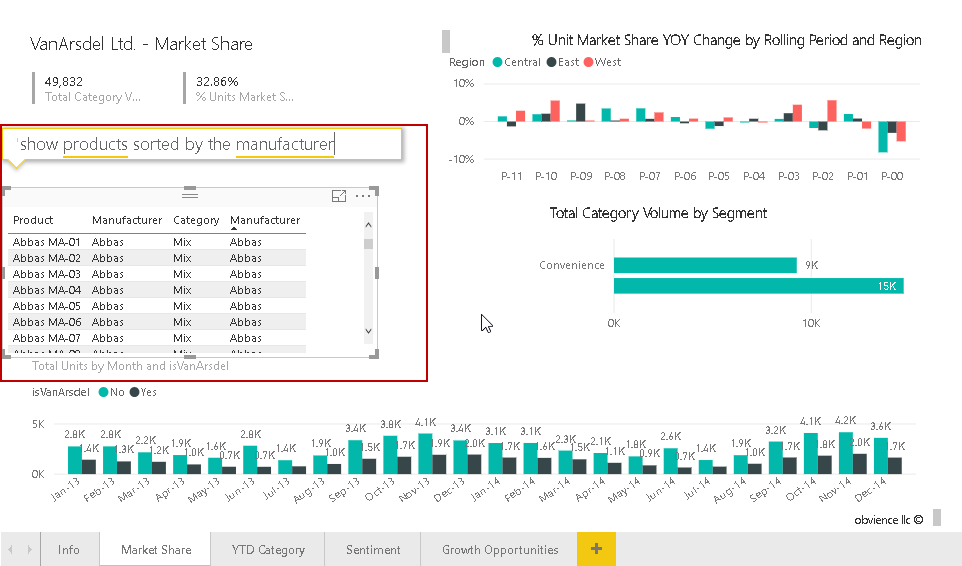Grab the drag handle above the table
The width and height of the screenshot is (962, 566).
pos(190,195)
